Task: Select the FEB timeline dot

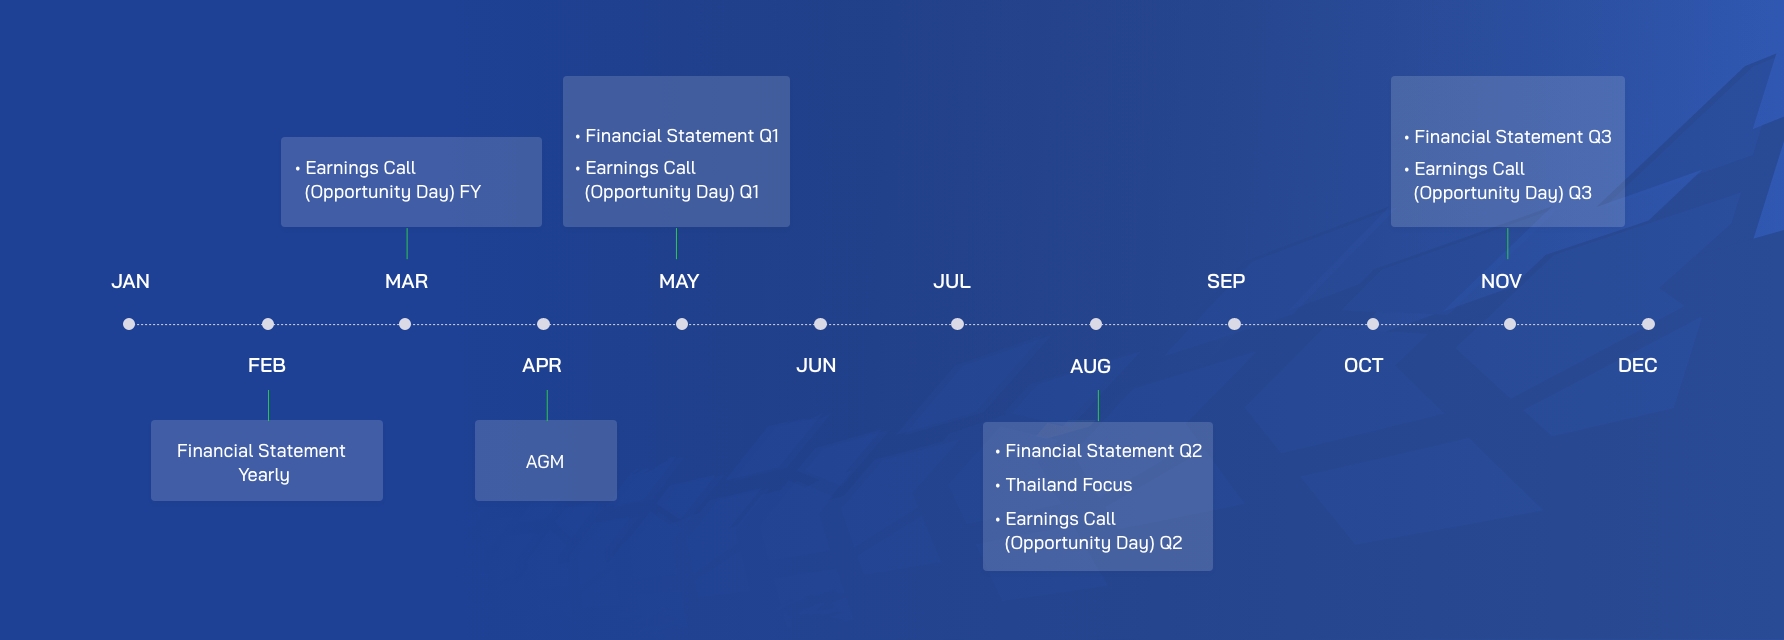Action: [268, 324]
